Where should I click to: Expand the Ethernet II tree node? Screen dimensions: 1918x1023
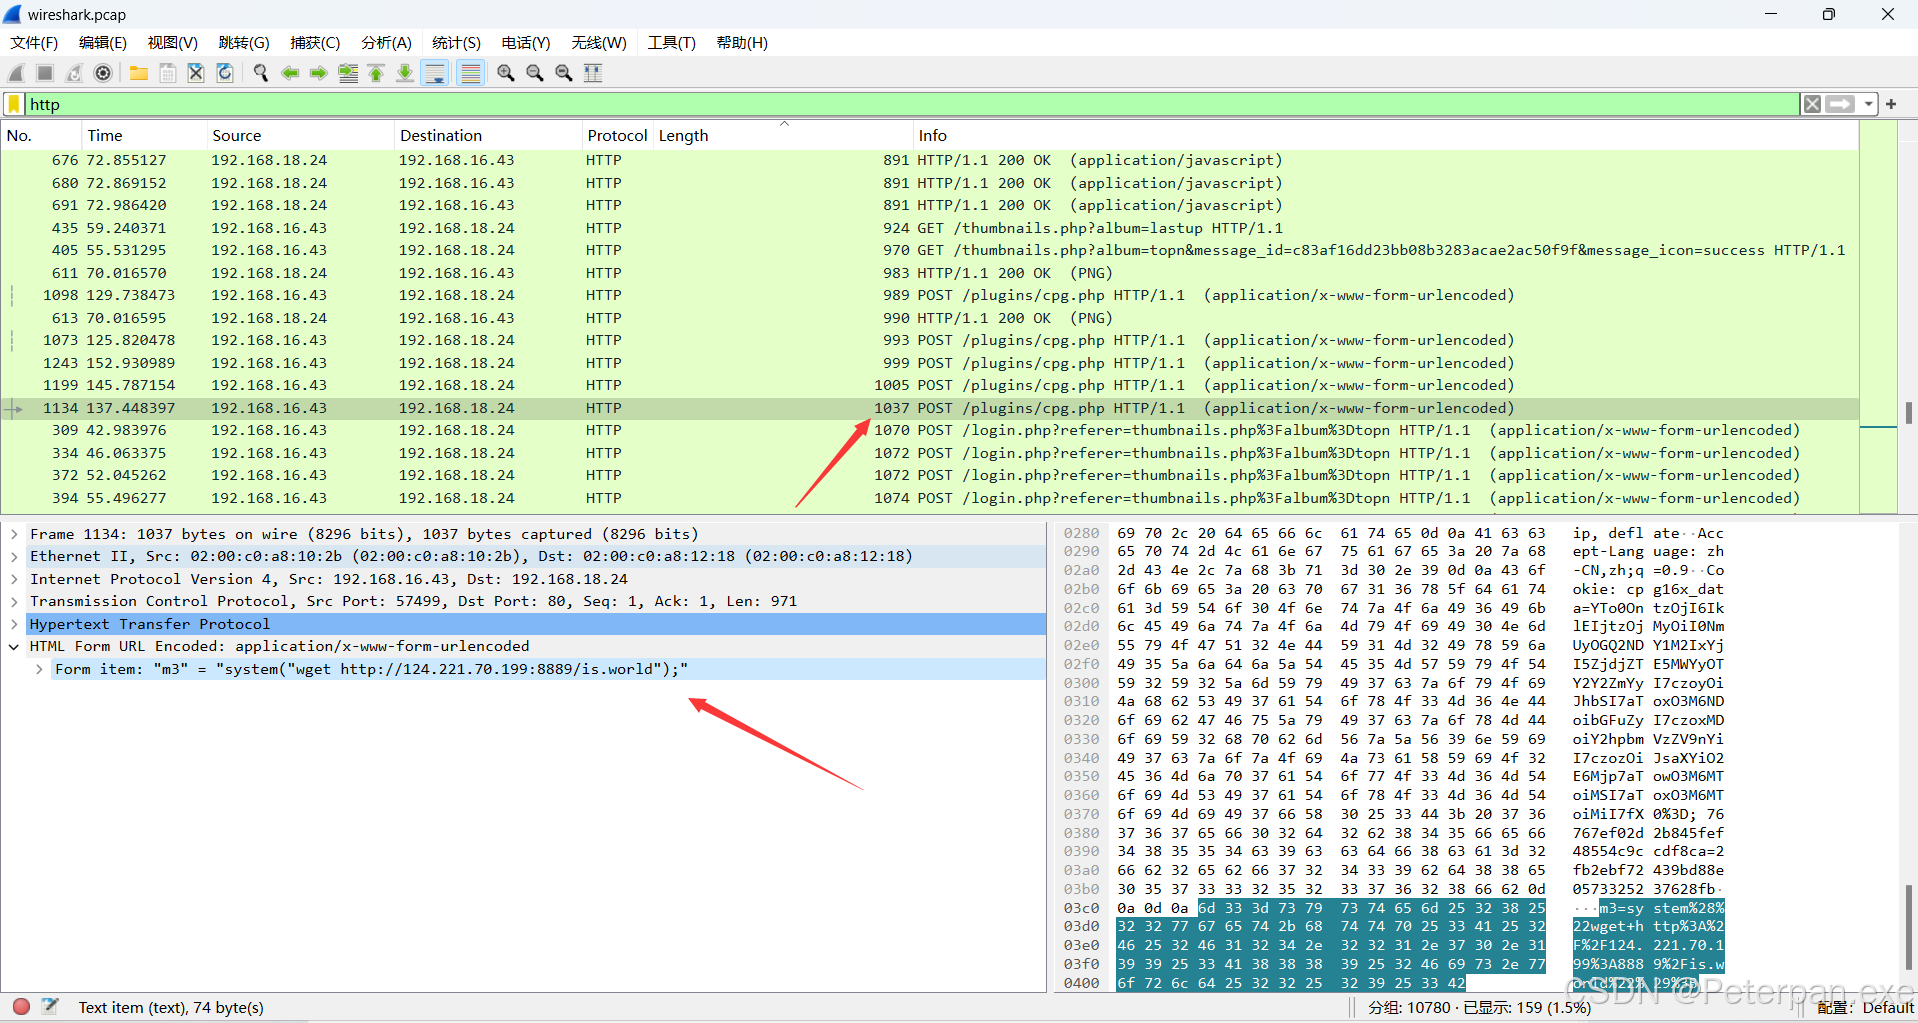pos(14,556)
